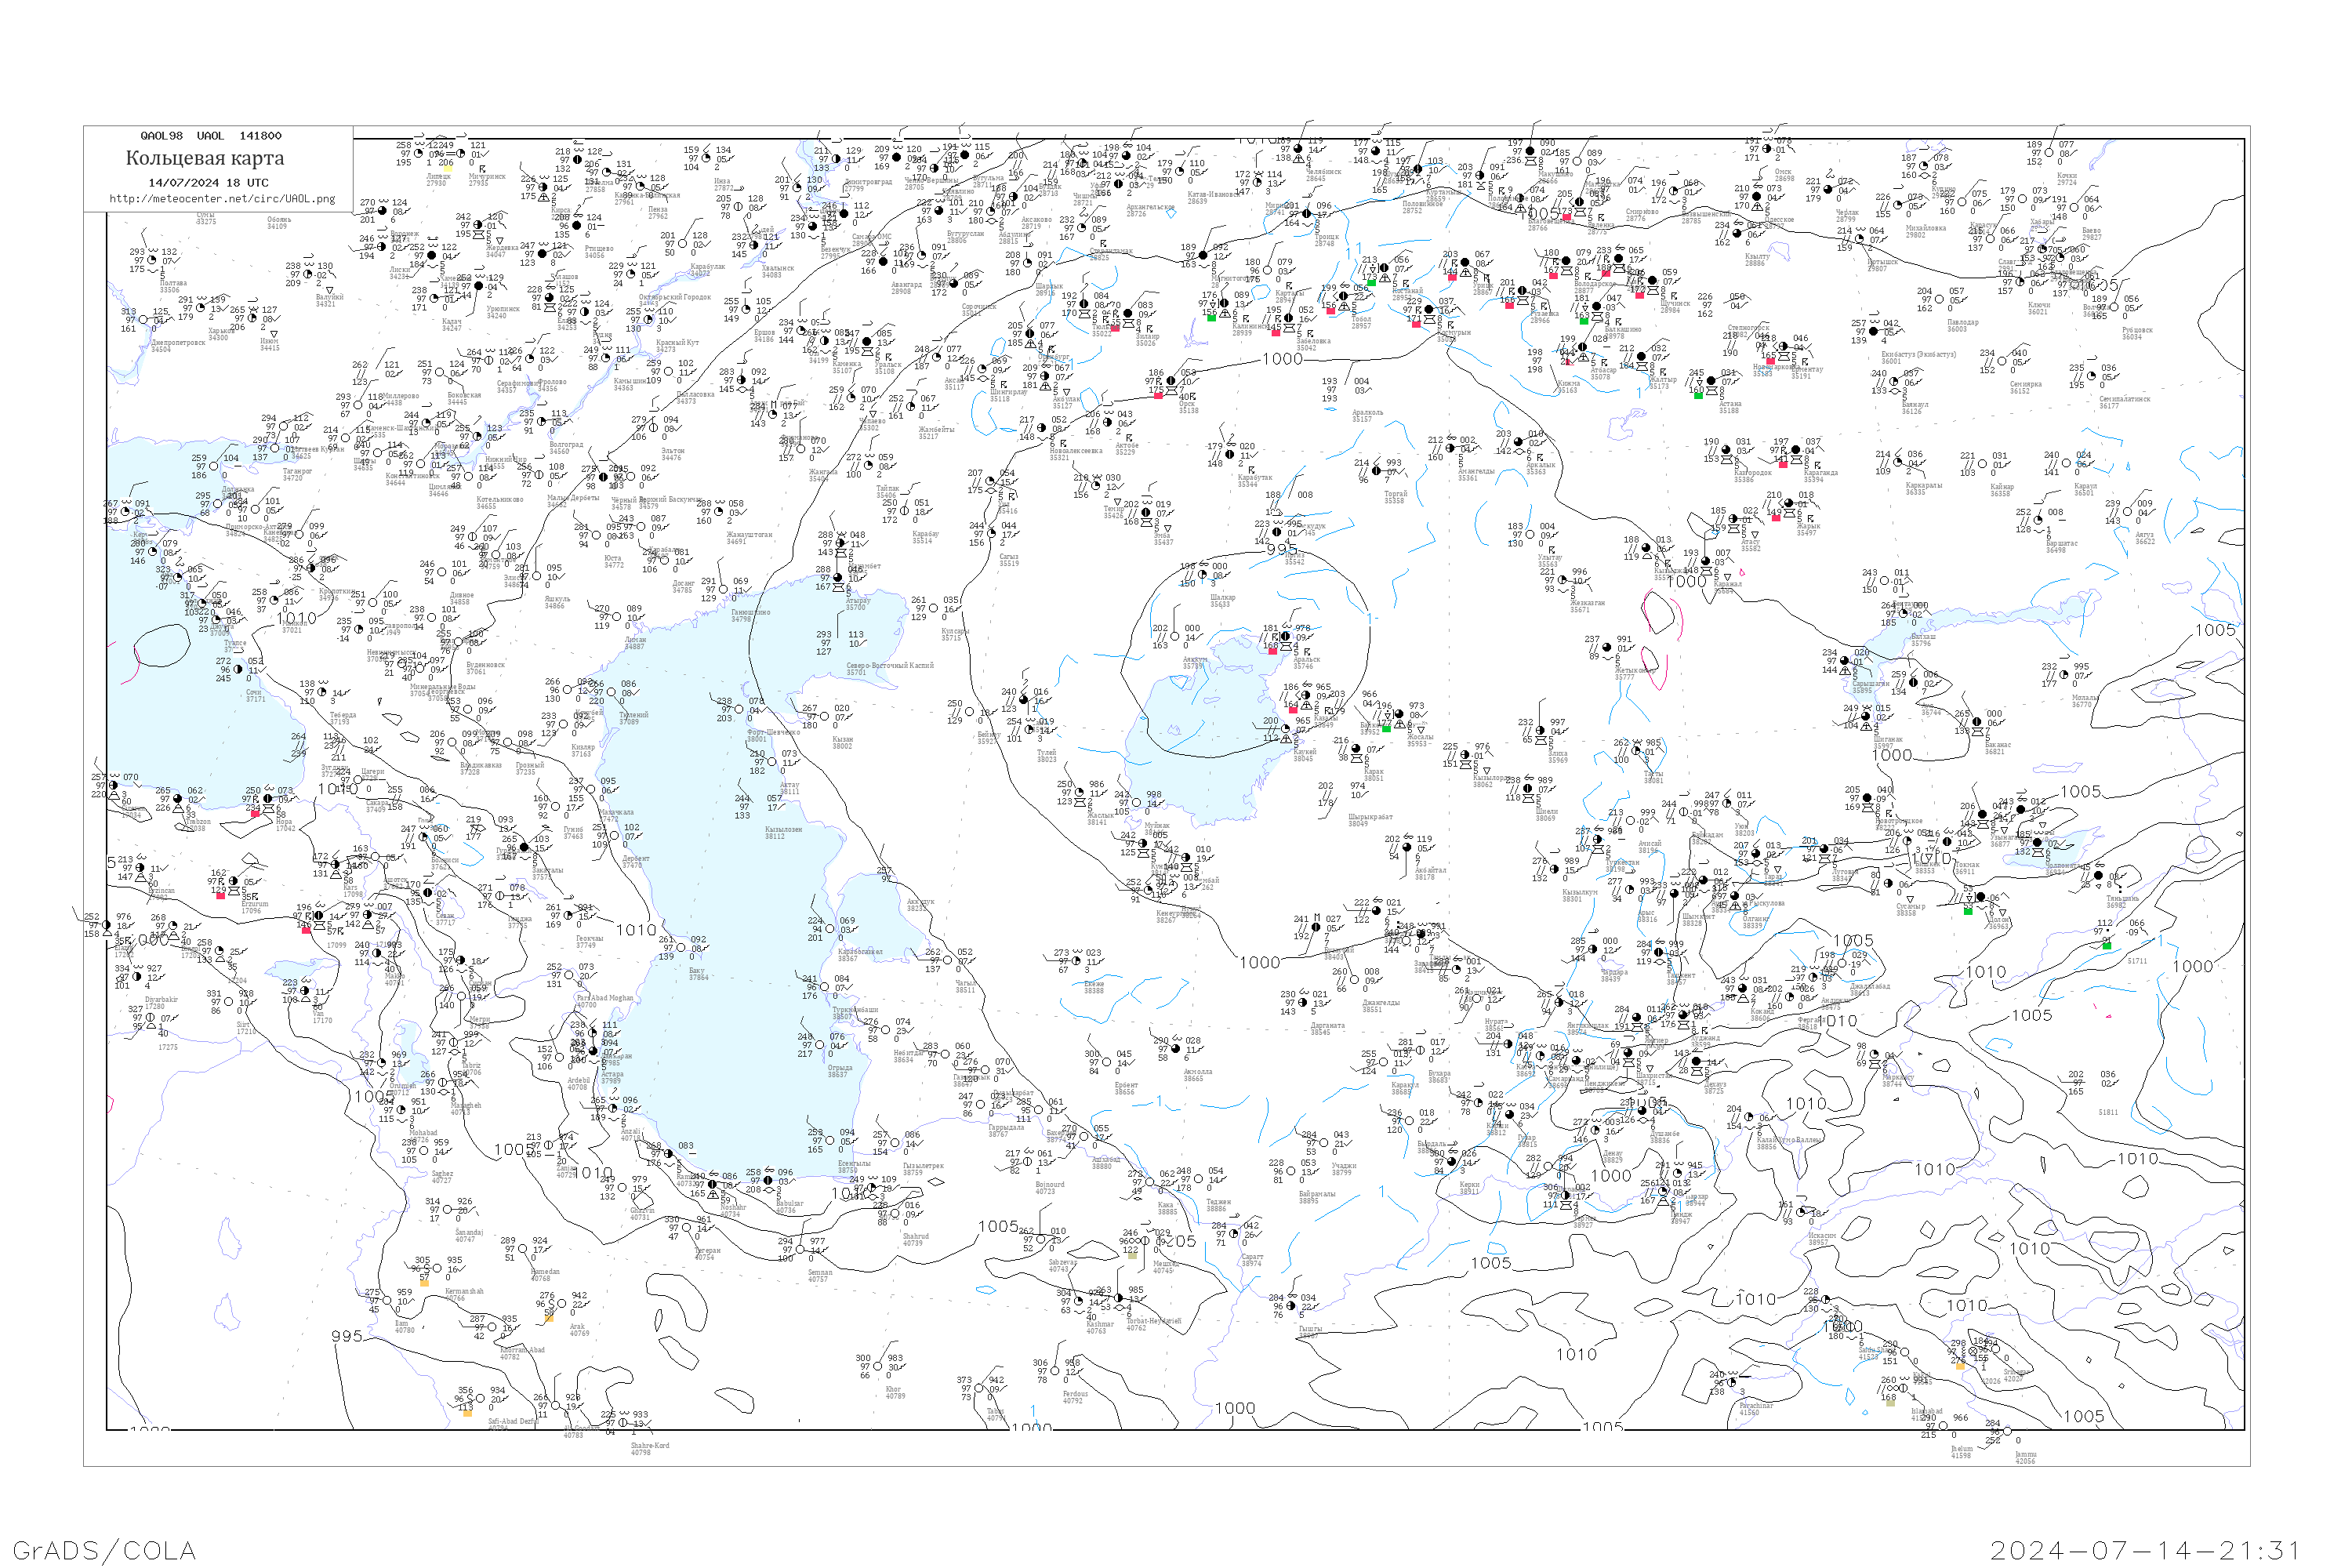Screen dimensions: 2352x1568
Task: Click the cloud circle at Каукей station
Action: click(x=1286, y=729)
